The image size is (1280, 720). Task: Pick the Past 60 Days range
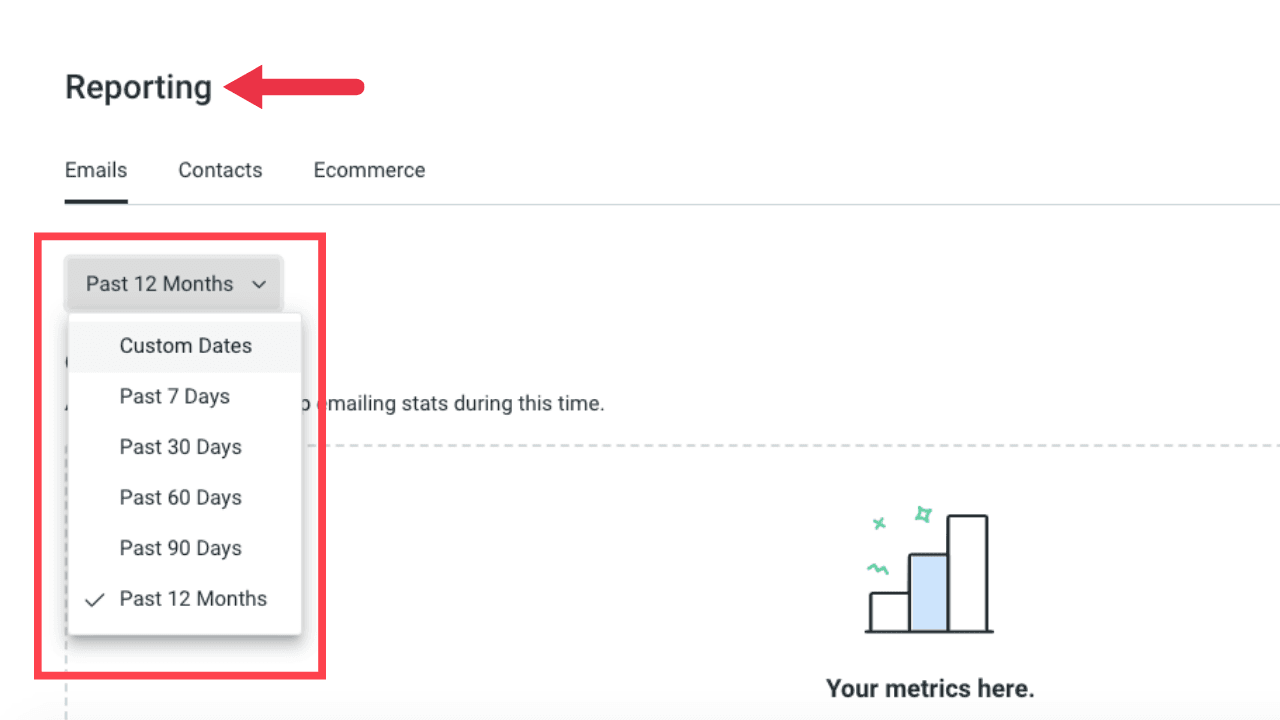(185, 498)
